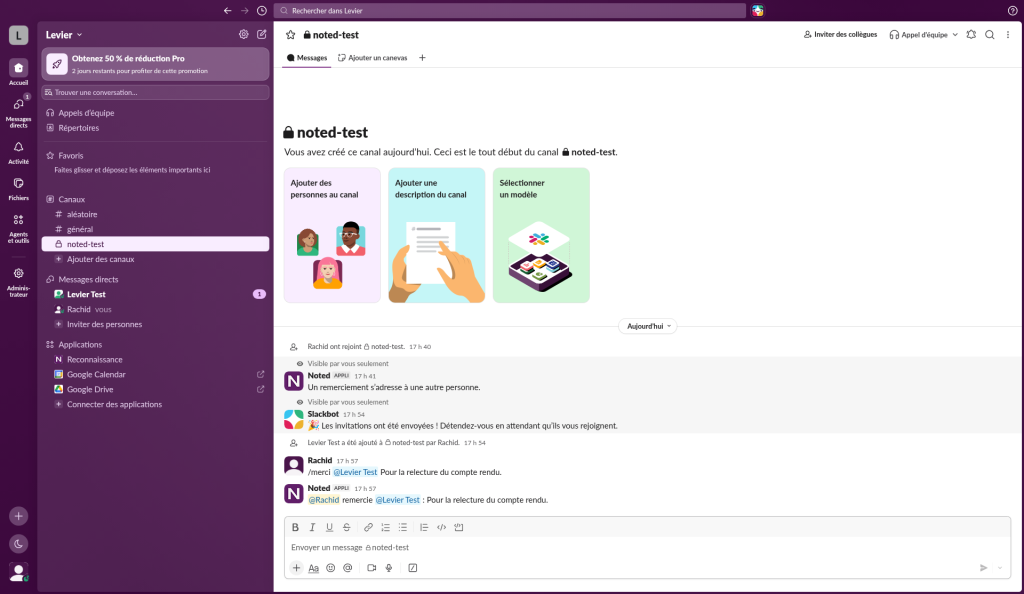The image size is (1024, 594).
Task: Star the noted-test channel
Action: click(291, 35)
